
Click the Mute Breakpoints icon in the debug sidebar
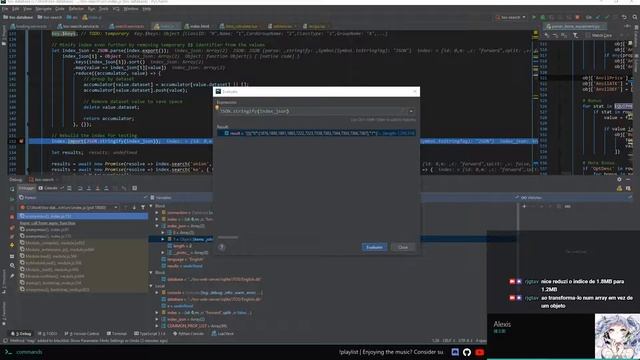click(x=12, y=236)
